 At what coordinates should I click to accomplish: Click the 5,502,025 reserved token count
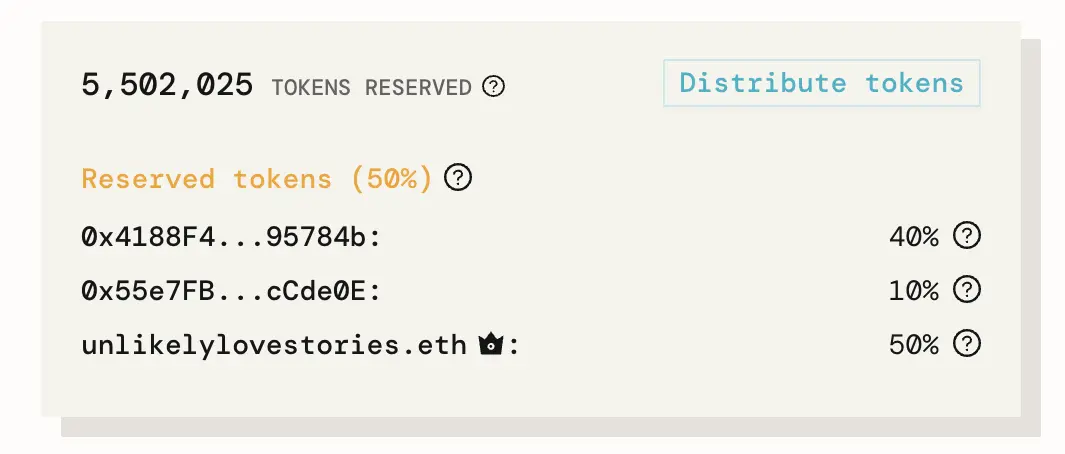coord(167,86)
